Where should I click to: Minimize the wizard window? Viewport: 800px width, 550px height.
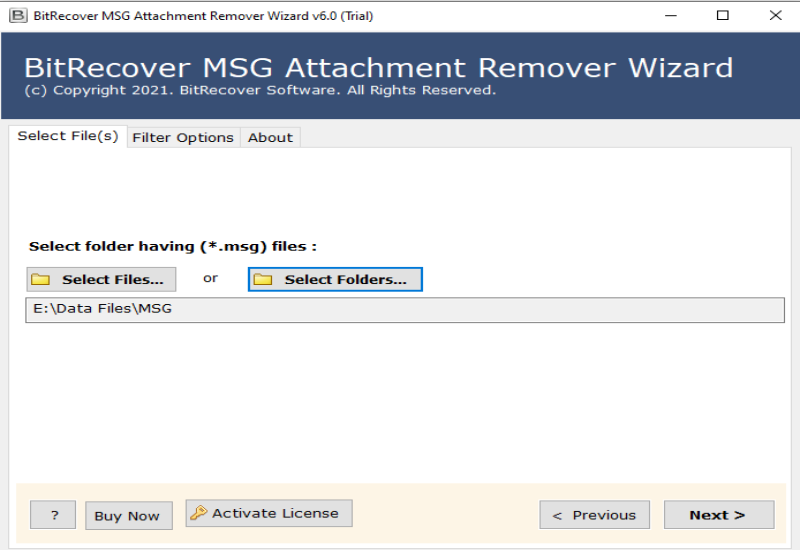click(x=670, y=16)
